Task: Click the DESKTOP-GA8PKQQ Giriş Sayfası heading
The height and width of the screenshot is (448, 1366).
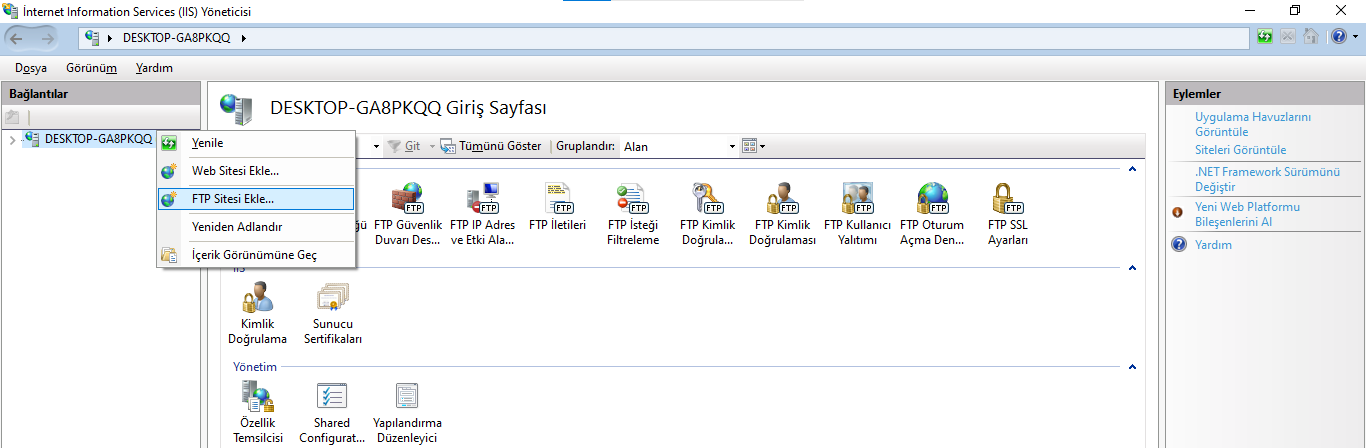Action: click(x=409, y=107)
